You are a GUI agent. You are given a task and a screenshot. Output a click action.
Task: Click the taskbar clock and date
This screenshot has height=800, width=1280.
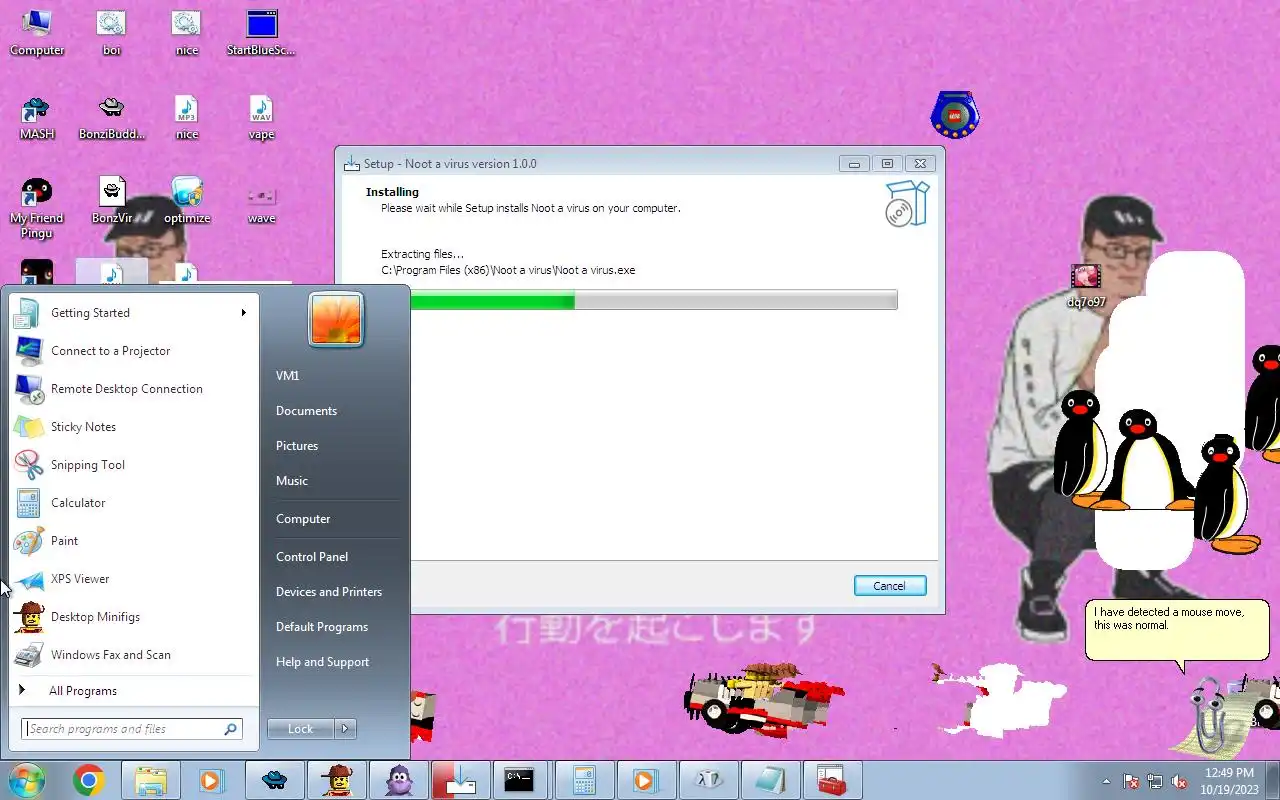pyautogui.click(x=1229, y=781)
